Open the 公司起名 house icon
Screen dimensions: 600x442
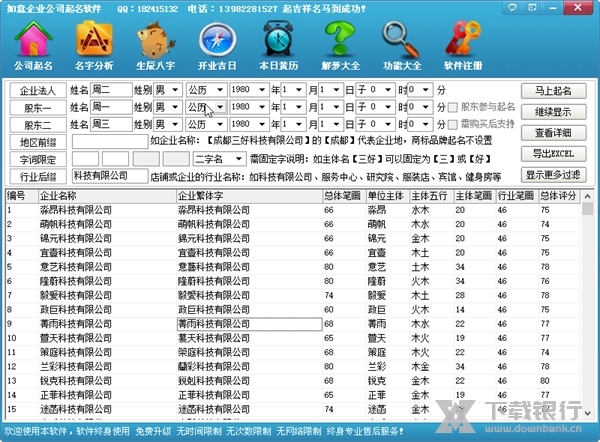[x=34, y=45]
